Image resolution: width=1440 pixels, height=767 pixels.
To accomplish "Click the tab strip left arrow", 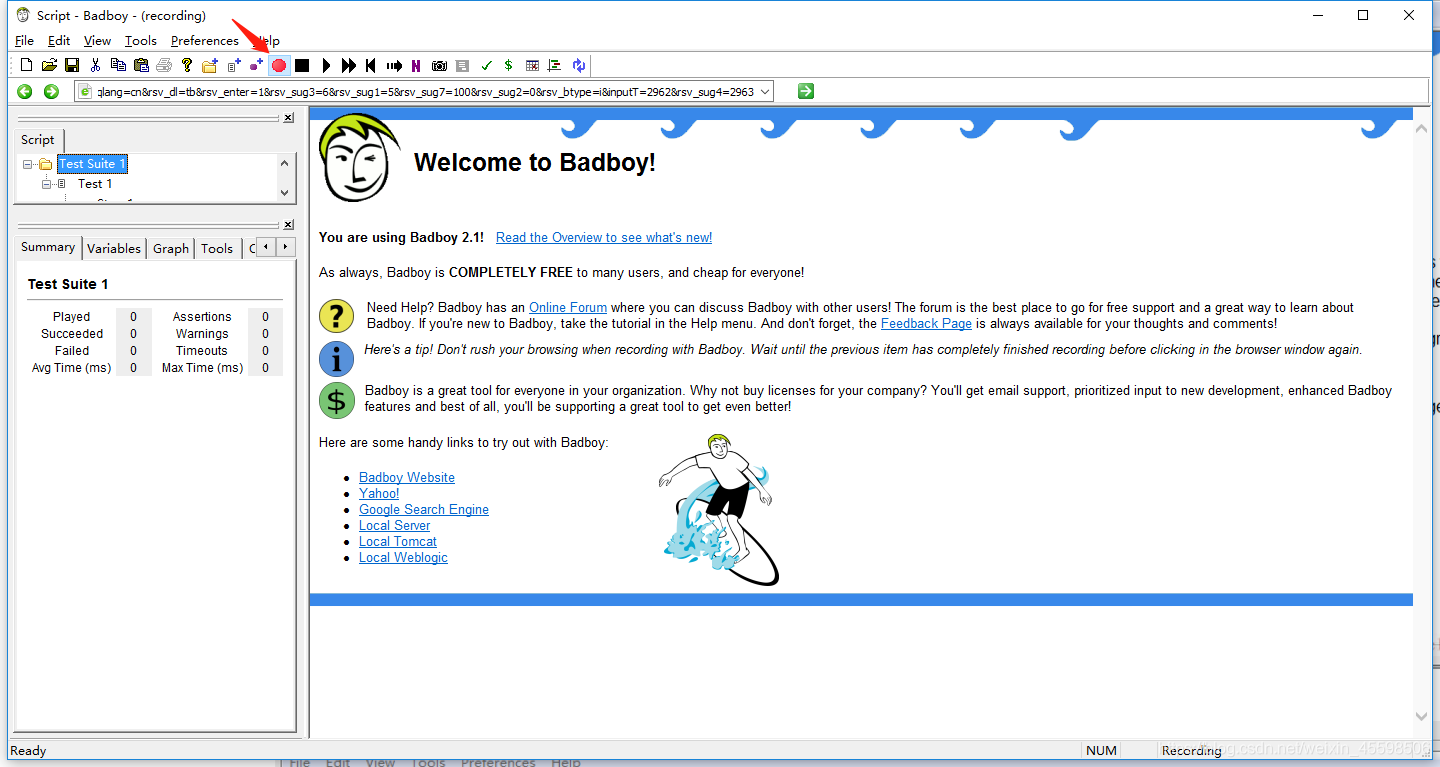I will [x=266, y=247].
